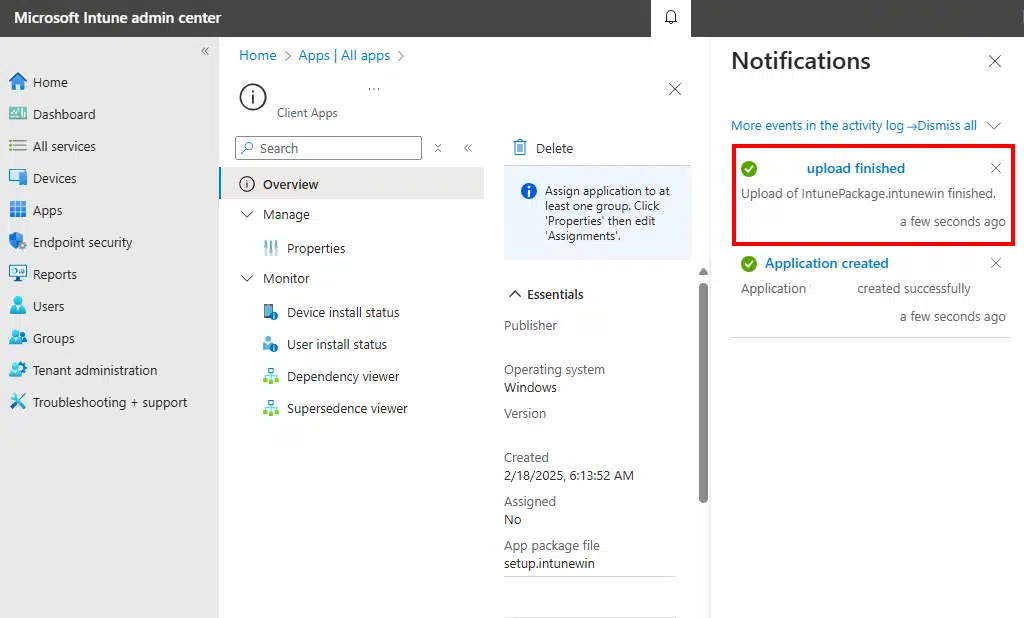
Task: Click the vertical scrollbar in Overview pane
Action: pos(703,390)
